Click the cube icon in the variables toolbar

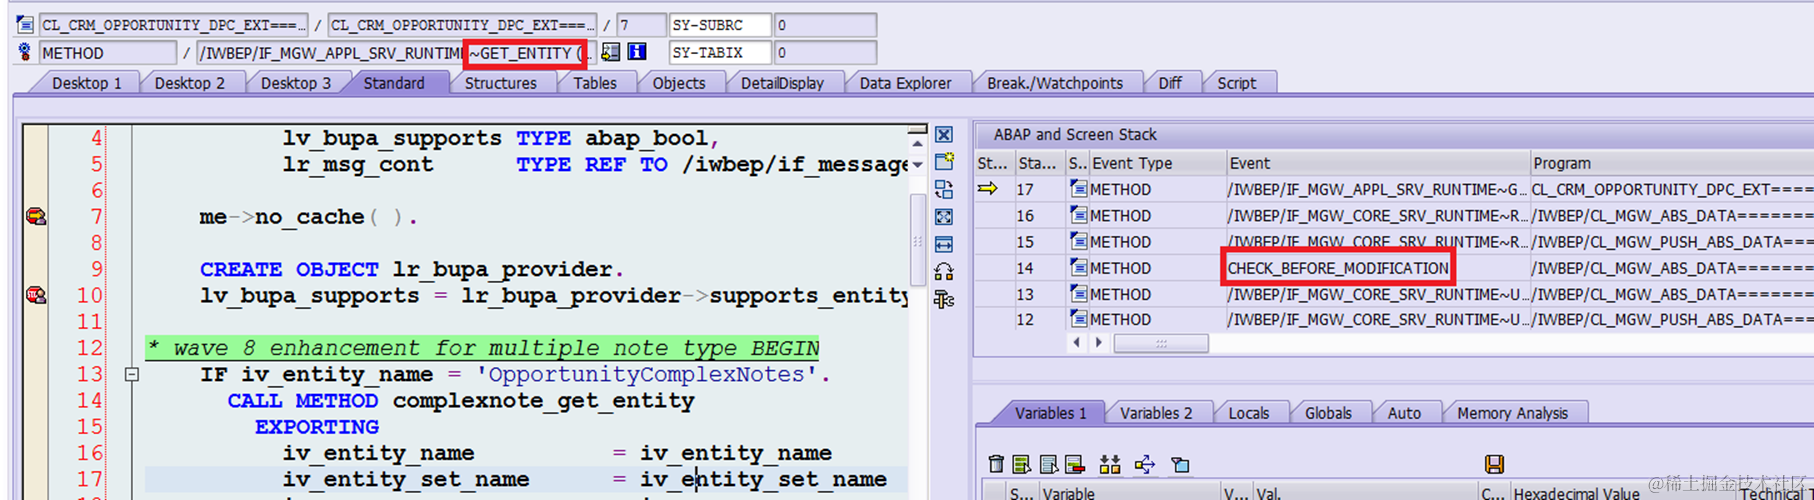(1181, 464)
